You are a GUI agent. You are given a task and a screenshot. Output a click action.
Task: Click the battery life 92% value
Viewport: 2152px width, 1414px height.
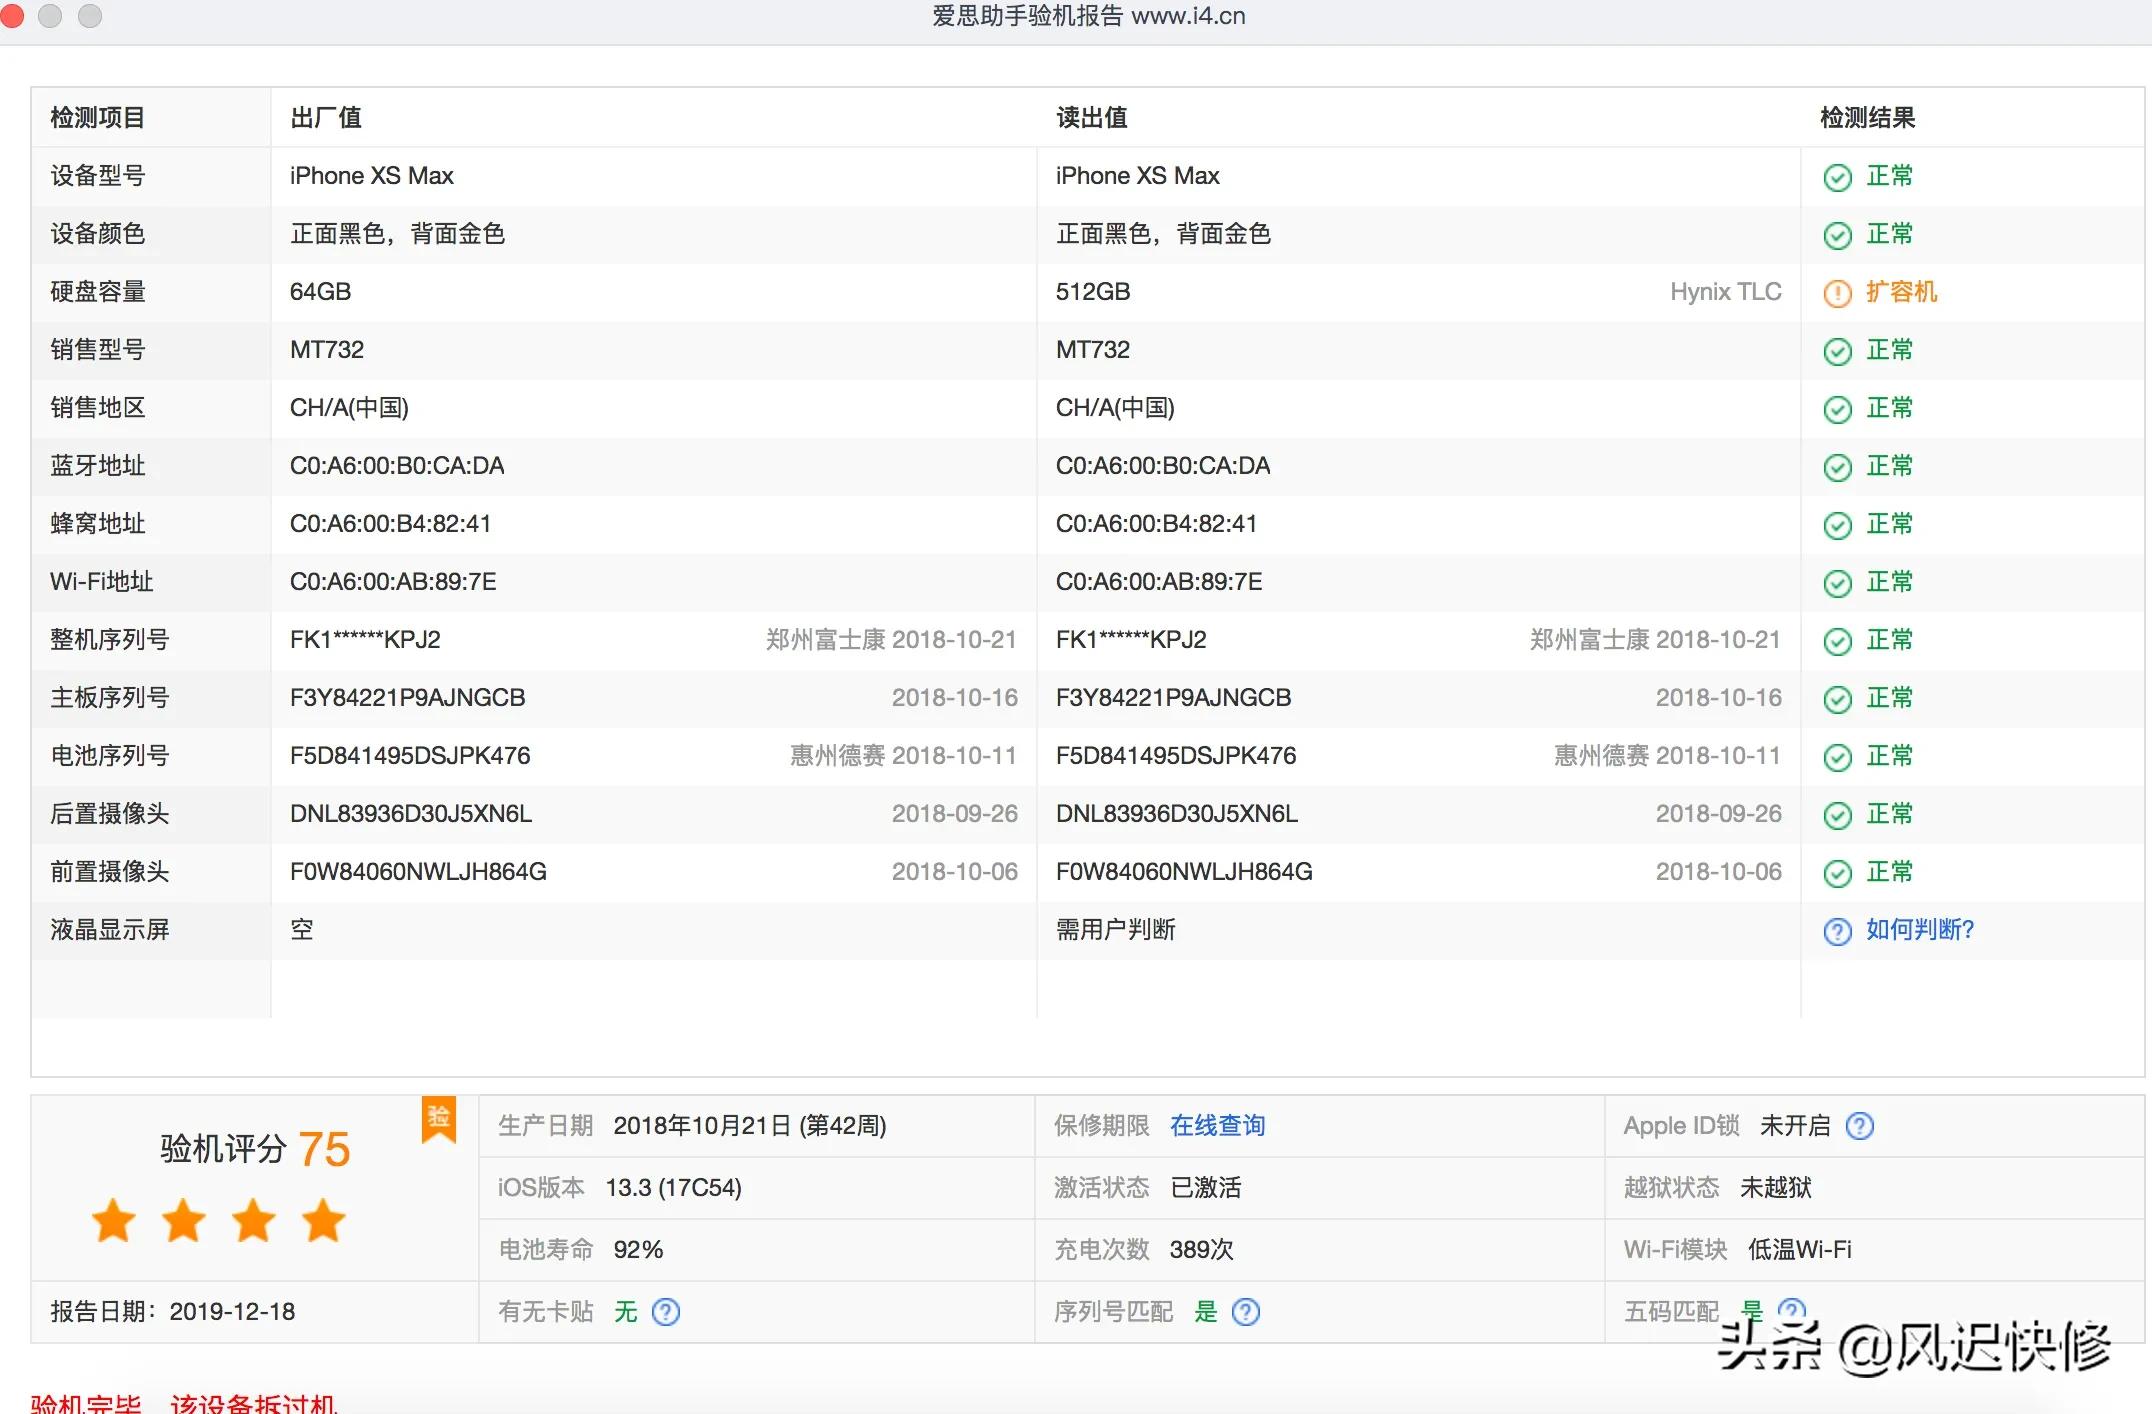[x=638, y=1250]
